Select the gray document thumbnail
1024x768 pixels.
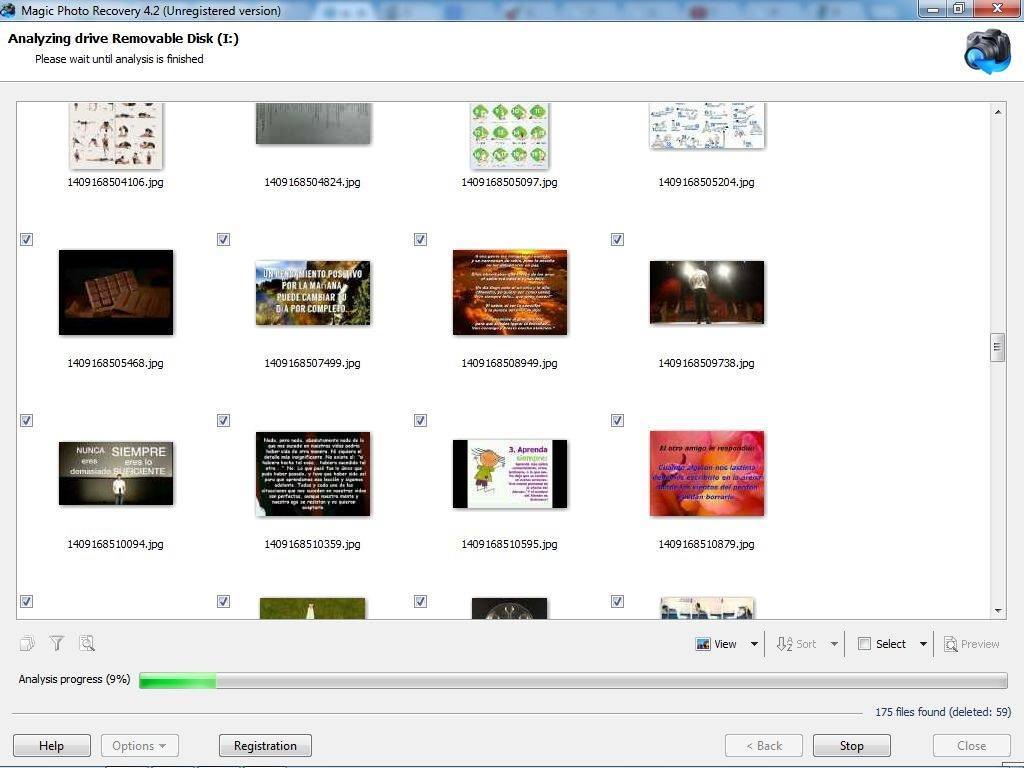tap(313, 123)
